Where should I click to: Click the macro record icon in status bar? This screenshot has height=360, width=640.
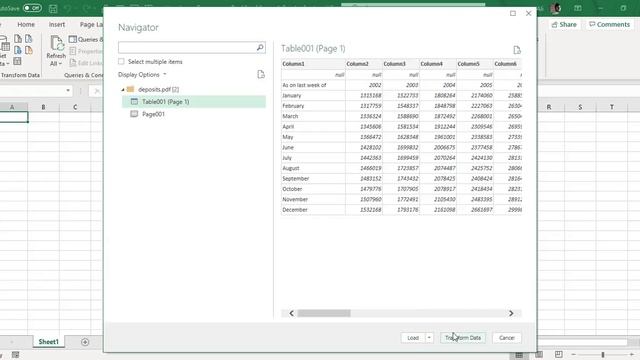(16, 355)
